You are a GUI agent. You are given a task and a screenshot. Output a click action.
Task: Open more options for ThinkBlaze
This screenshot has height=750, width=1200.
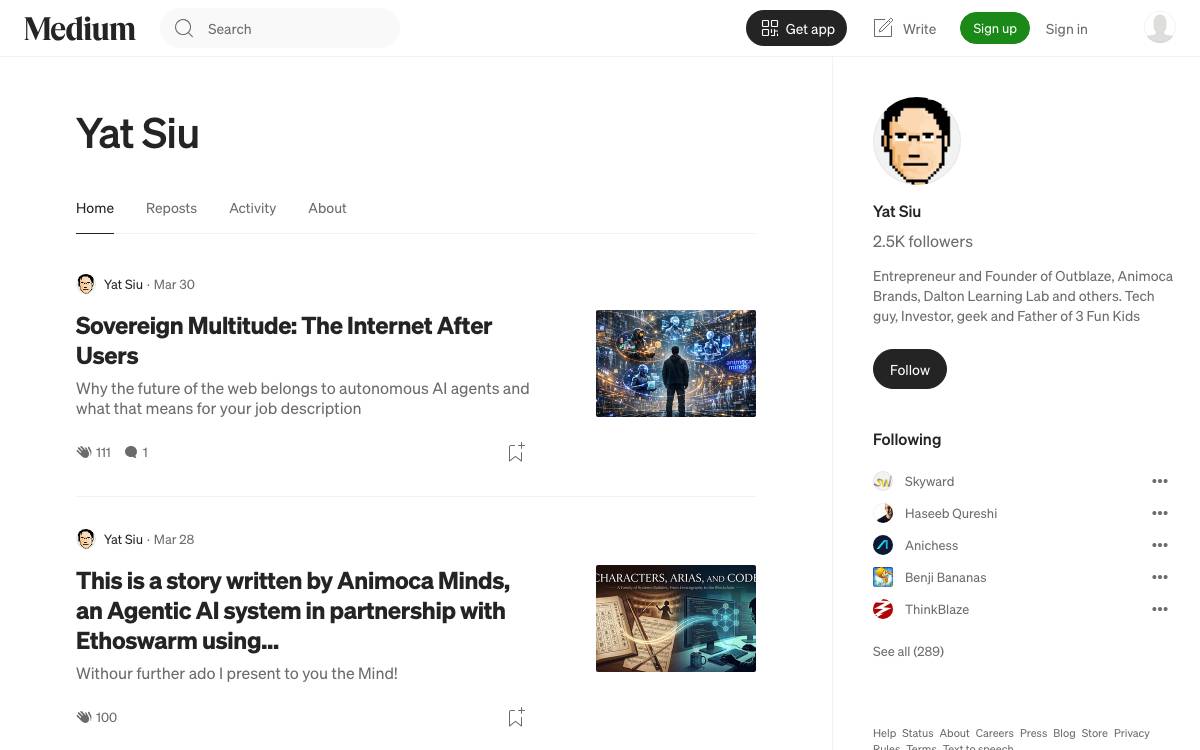click(x=1160, y=609)
